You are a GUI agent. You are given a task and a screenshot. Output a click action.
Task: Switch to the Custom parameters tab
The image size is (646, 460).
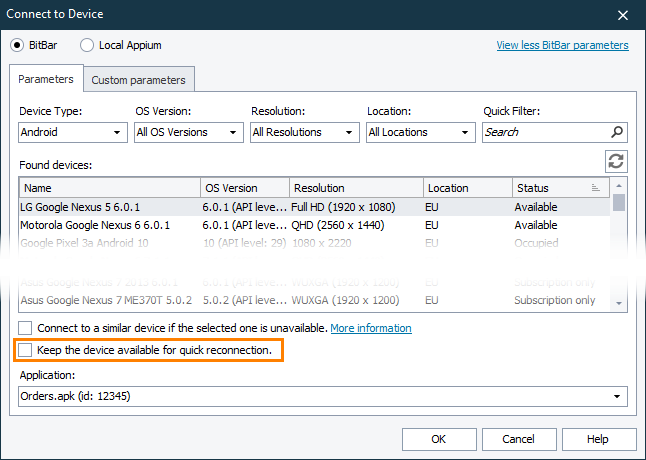(x=138, y=79)
